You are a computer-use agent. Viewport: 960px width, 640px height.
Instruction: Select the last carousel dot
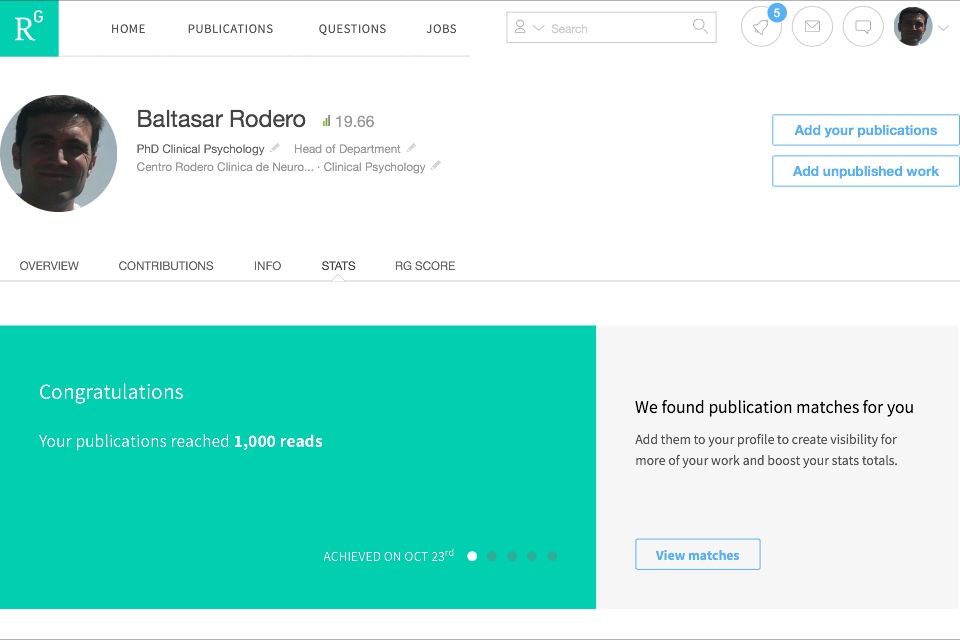[x=552, y=556]
